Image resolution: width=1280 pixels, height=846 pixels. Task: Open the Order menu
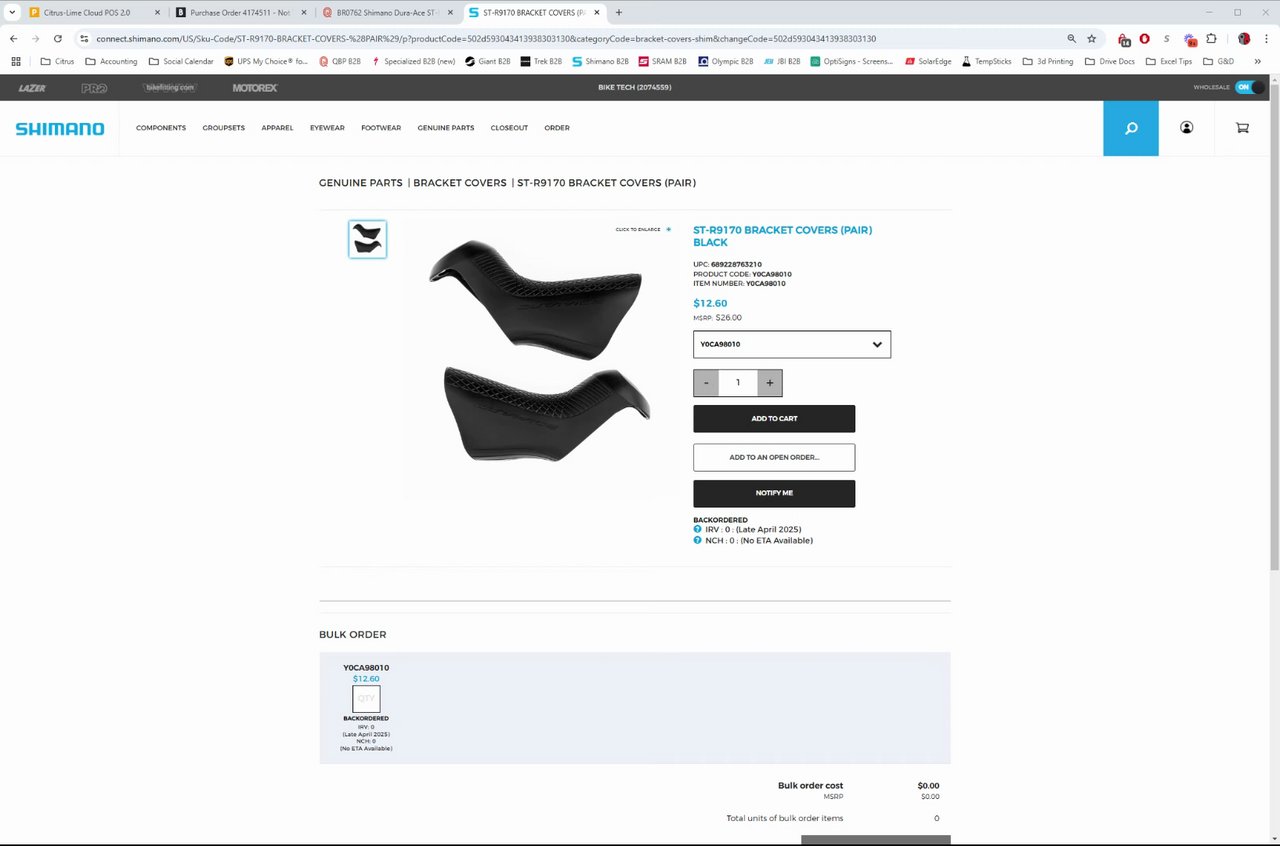click(x=557, y=128)
